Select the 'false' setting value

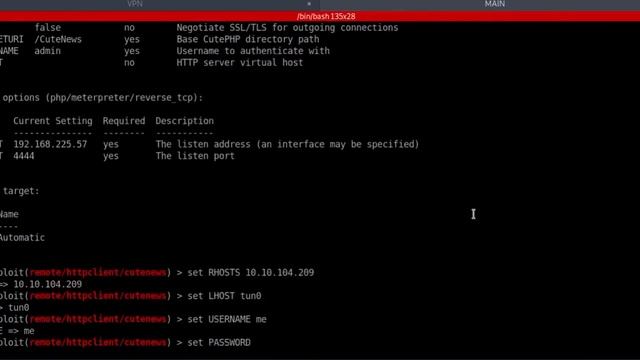pos(47,28)
